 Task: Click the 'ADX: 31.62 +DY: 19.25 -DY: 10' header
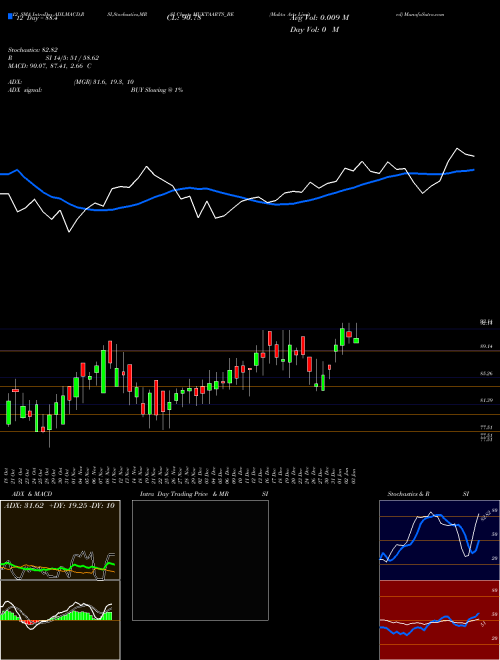(x=59, y=506)
